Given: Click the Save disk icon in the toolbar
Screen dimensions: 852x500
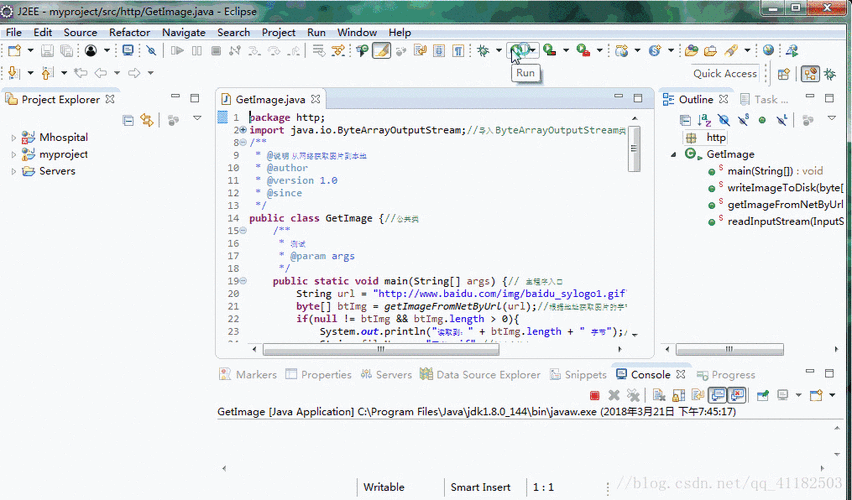Looking at the screenshot, I should (47, 51).
